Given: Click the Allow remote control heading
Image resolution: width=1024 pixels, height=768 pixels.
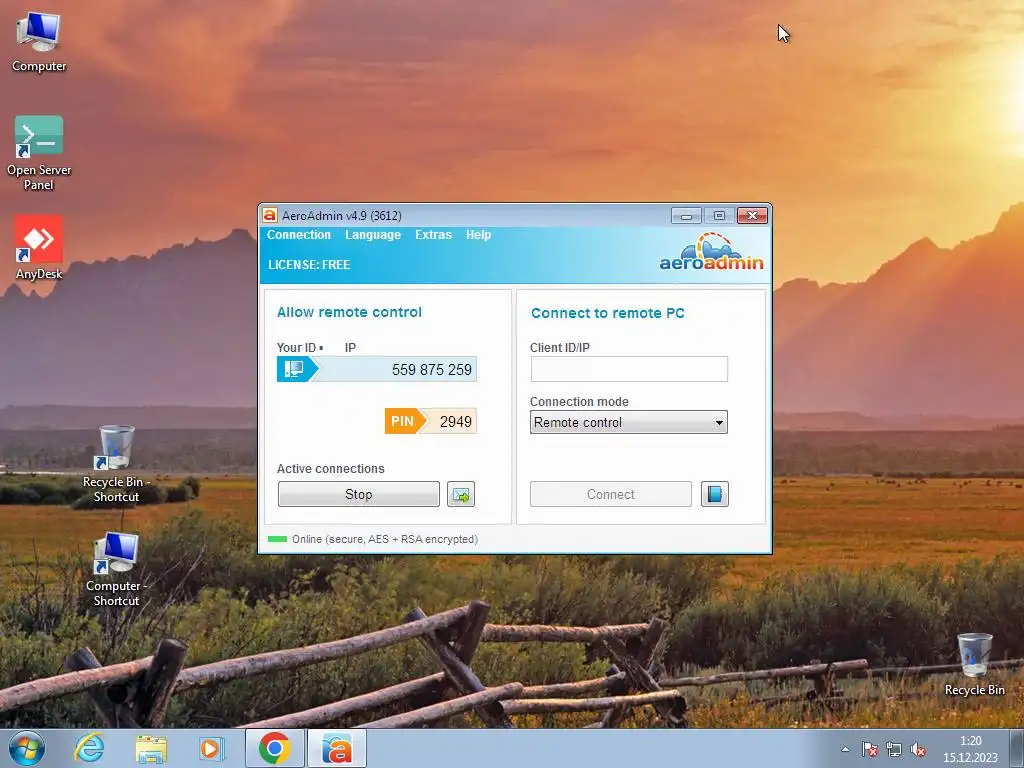Looking at the screenshot, I should click(x=349, y=312).
